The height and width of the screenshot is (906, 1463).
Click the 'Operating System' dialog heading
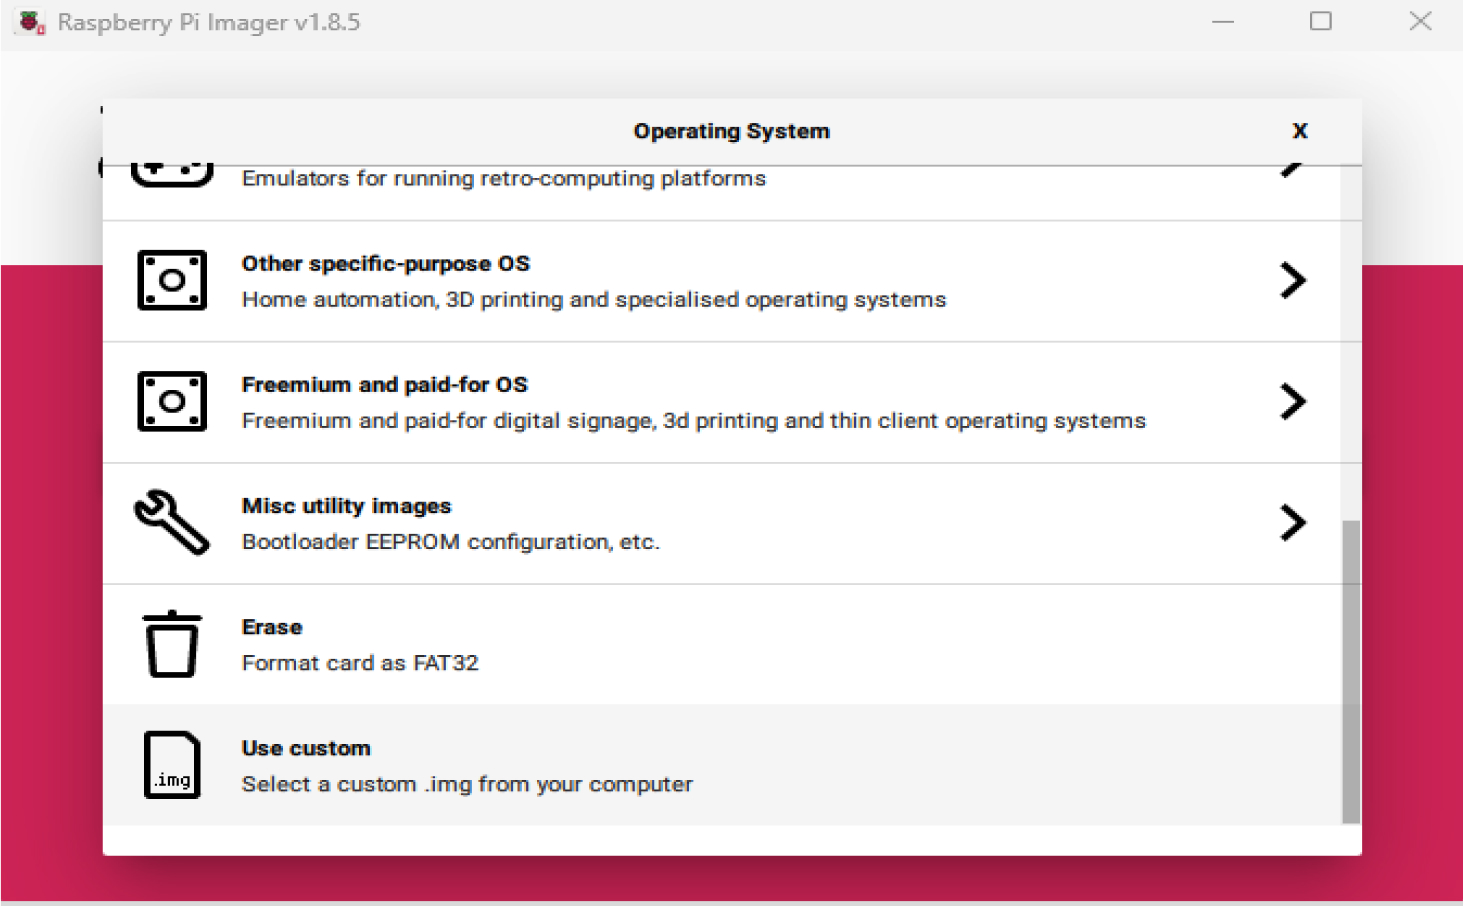point(732,131)
